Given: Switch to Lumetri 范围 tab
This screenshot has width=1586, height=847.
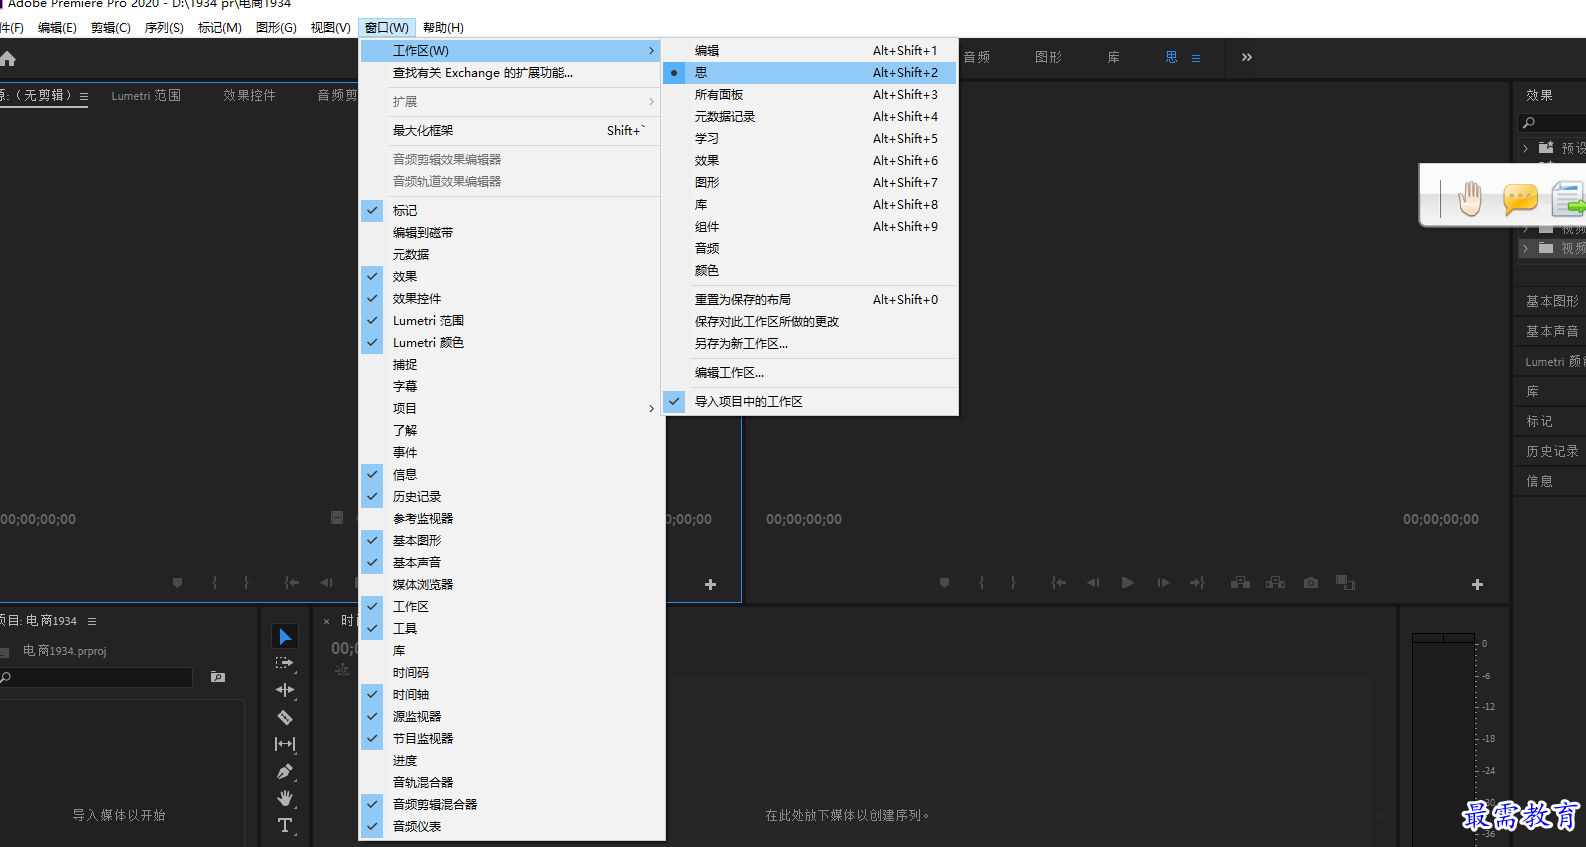Looking at the screenshot, I should pos(146,96).
